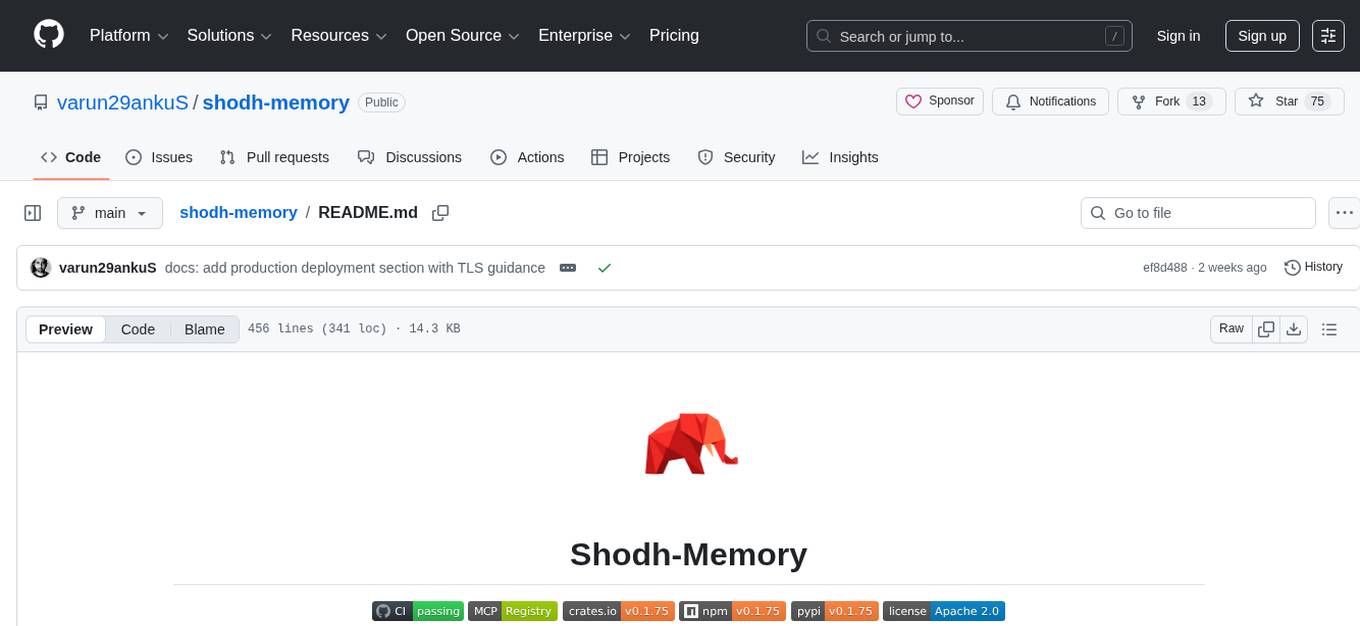Image resolution: width=1360 pixels, height=626 pixels.
Task: Open the main branch selector
Action: pos(109,213)
